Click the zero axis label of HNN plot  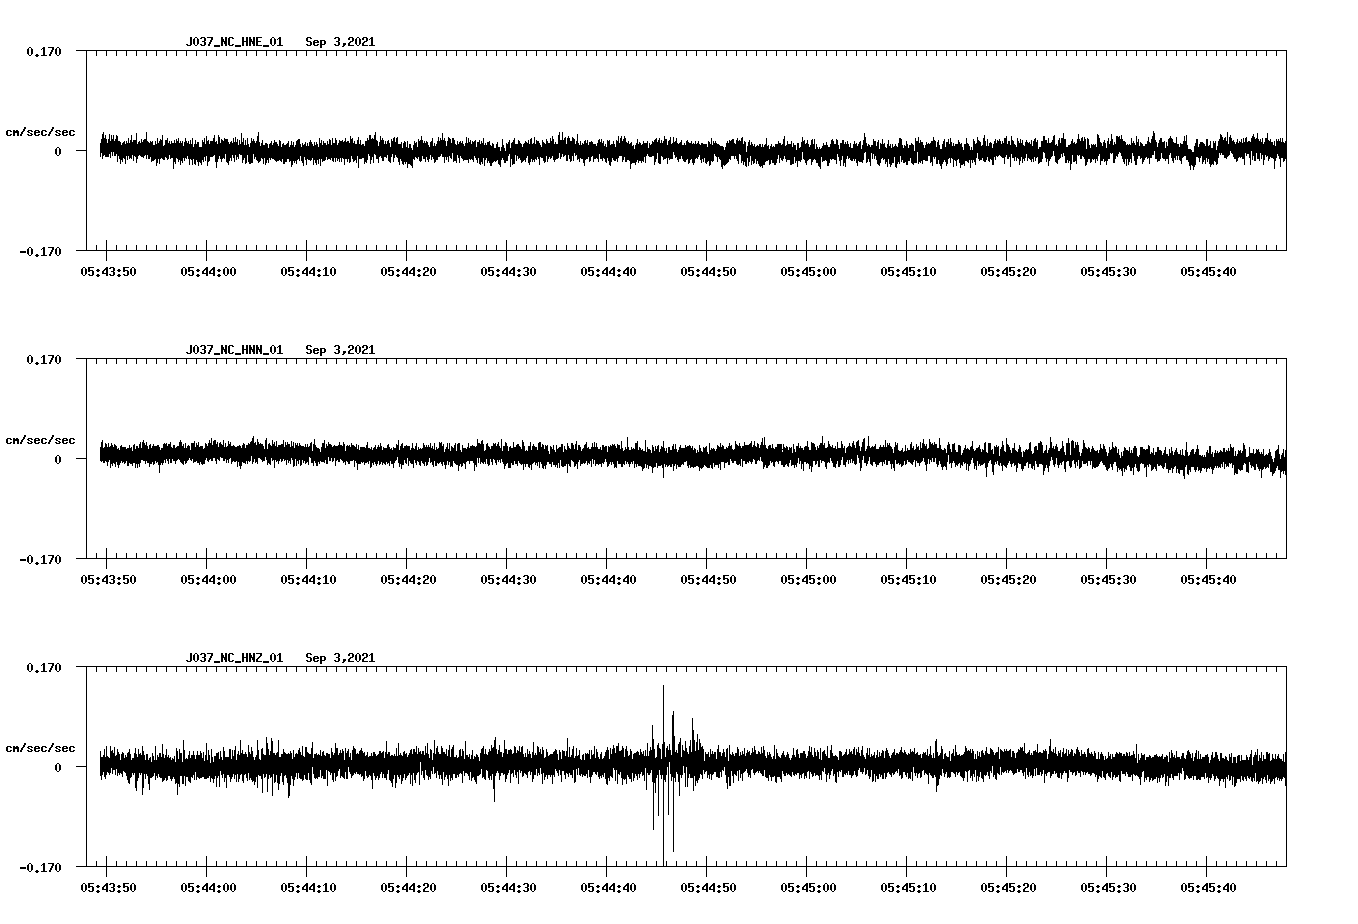tap(58, 460)
